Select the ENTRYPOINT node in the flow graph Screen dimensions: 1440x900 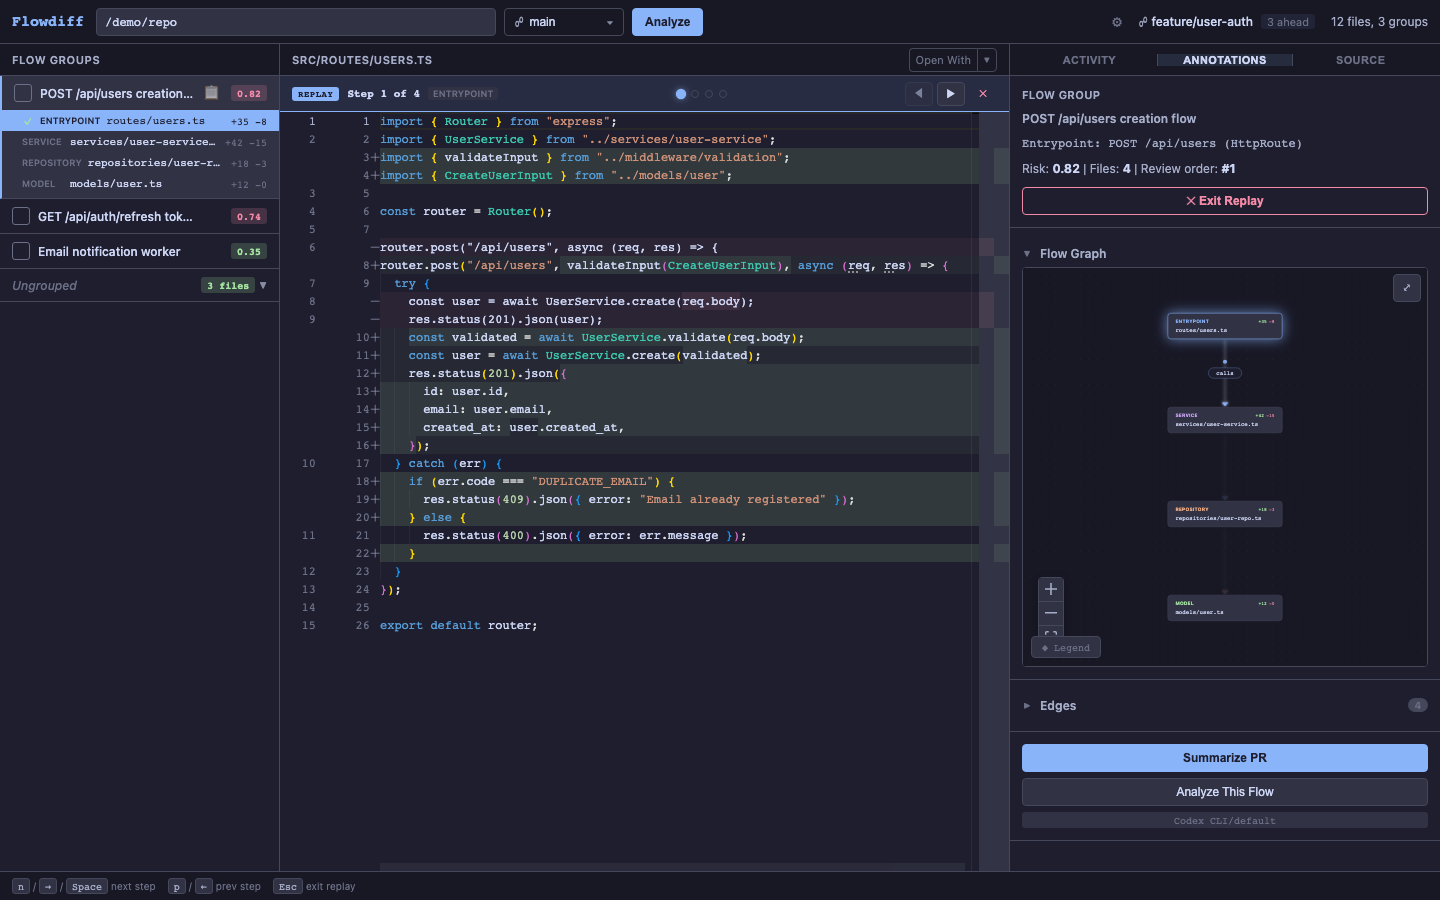(1224, 326)
